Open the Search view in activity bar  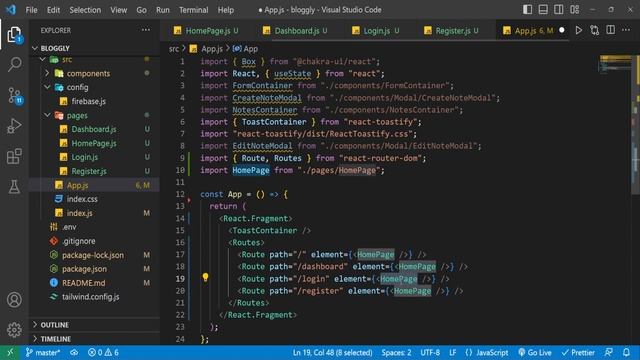(x=14, y=64)
